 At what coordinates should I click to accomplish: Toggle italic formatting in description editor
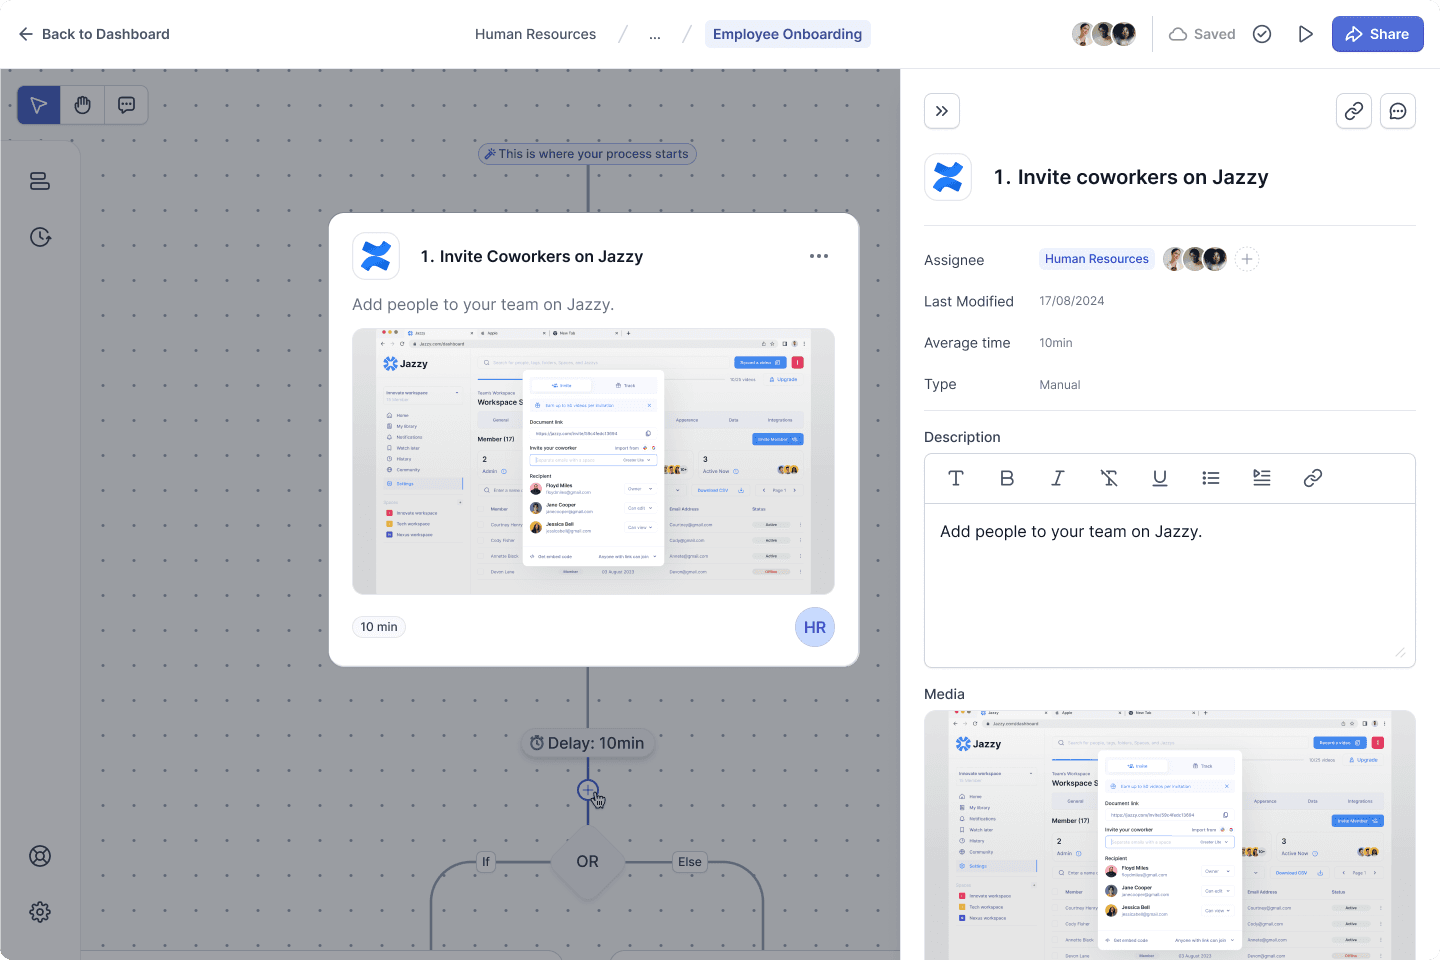1058,478
